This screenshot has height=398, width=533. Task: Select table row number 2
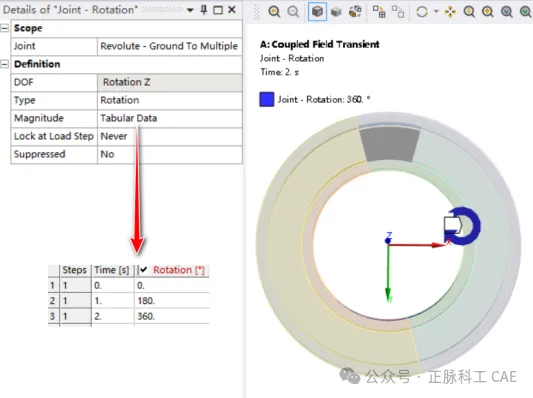[x=53, y=301]
